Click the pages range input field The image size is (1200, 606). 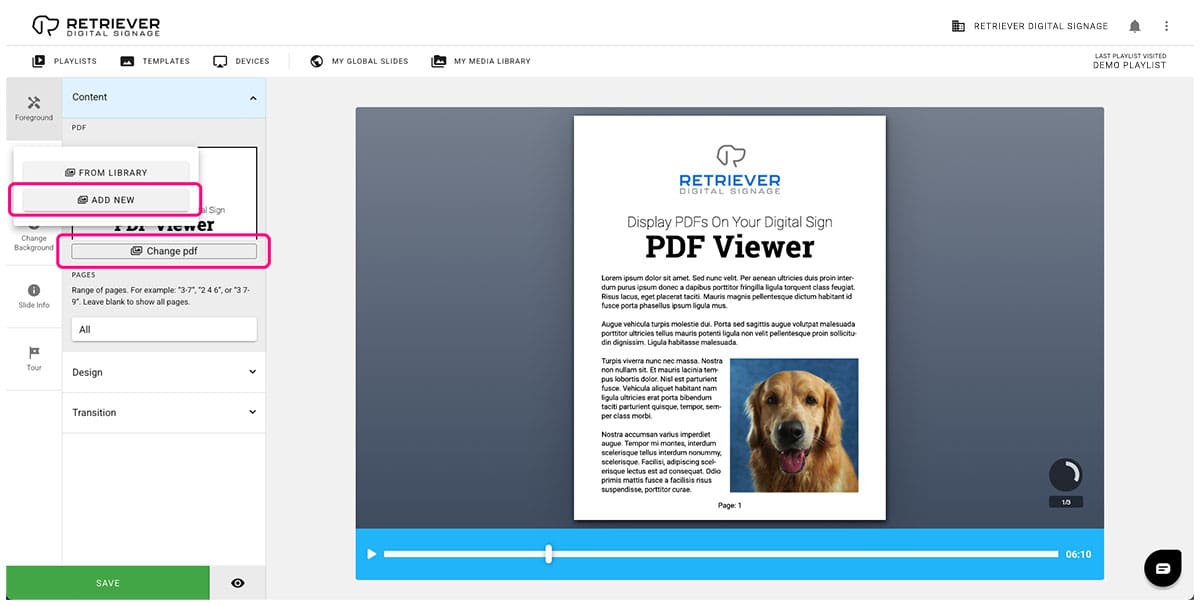pyautogui.click(x=164, y=329)
